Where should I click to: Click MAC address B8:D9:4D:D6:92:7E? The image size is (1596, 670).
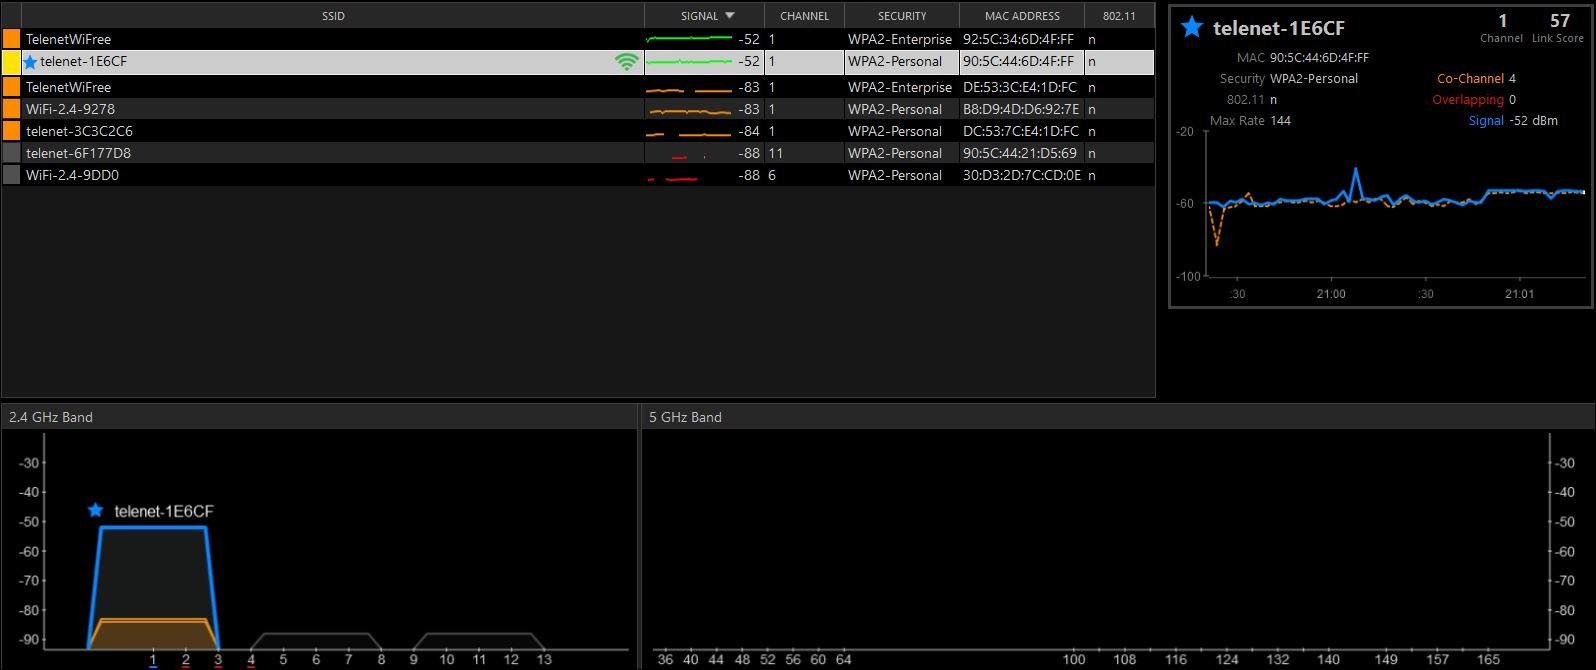point(1021,109)
